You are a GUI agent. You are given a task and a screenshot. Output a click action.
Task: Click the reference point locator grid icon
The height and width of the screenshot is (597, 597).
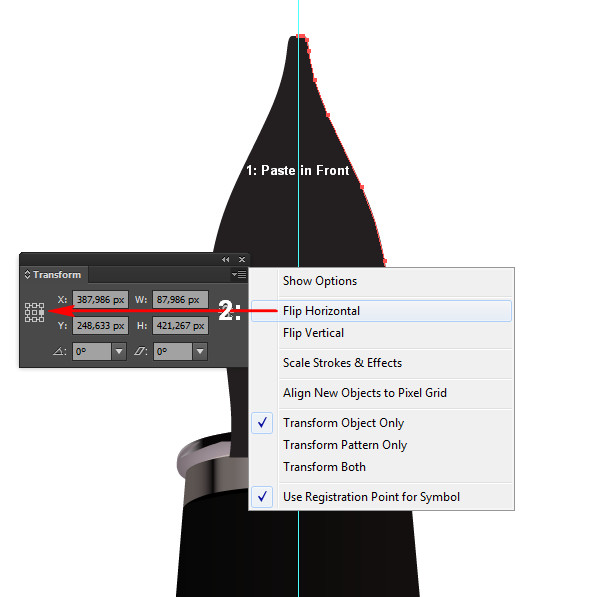(34, 313)
